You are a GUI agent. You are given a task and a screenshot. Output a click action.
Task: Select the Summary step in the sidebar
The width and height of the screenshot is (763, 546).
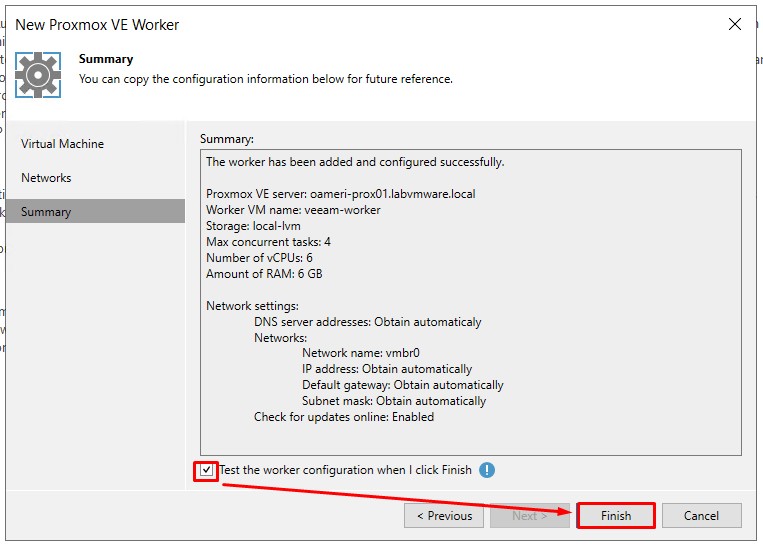pyautogui.click(x=46, y=212)
